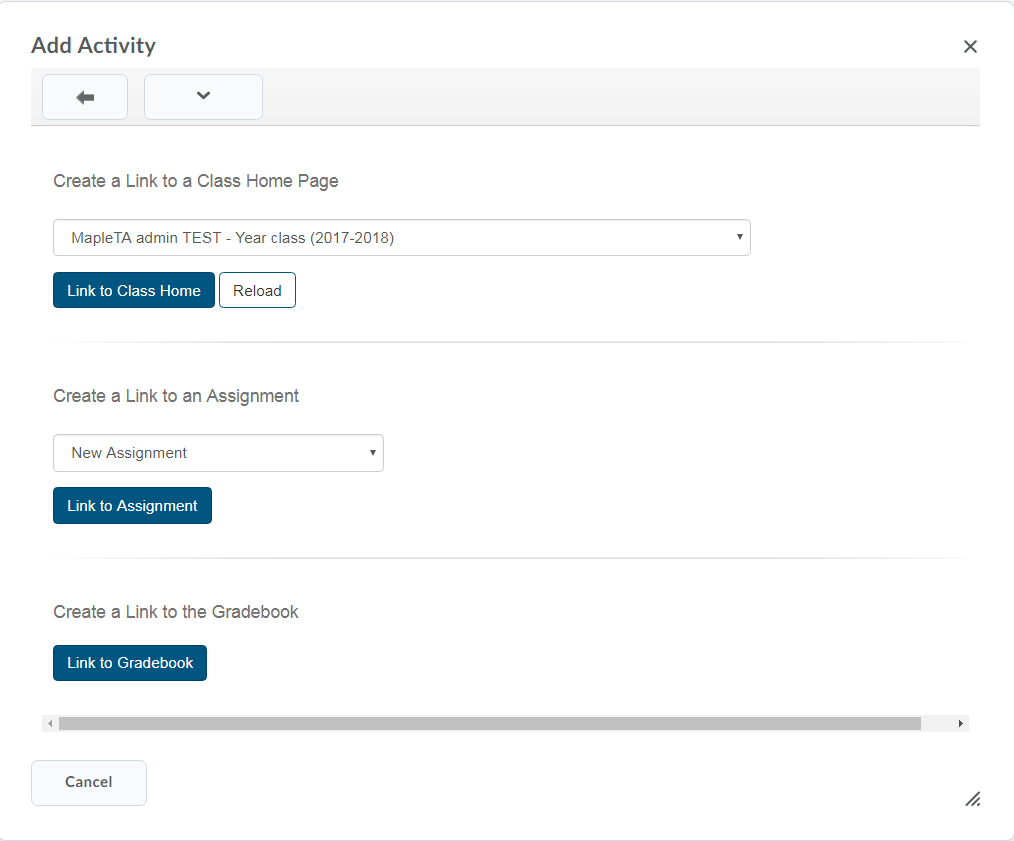Open the MapleTA admin TEST class dropdown

point(400,238)
